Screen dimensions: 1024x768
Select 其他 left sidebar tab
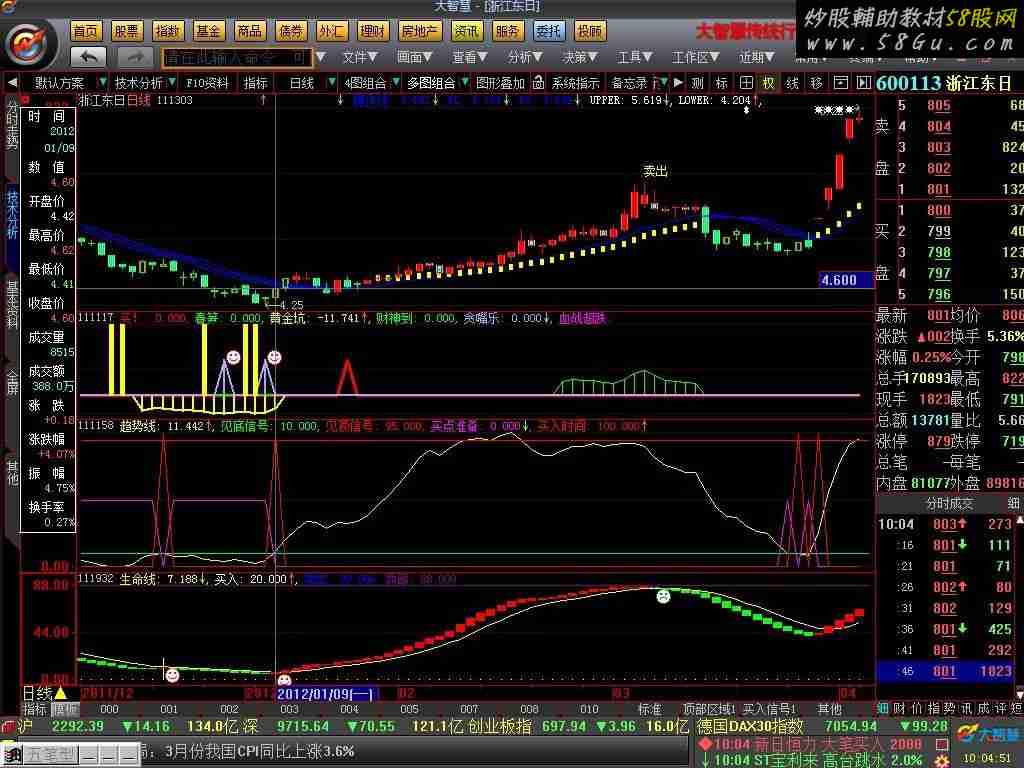[12, 472]
